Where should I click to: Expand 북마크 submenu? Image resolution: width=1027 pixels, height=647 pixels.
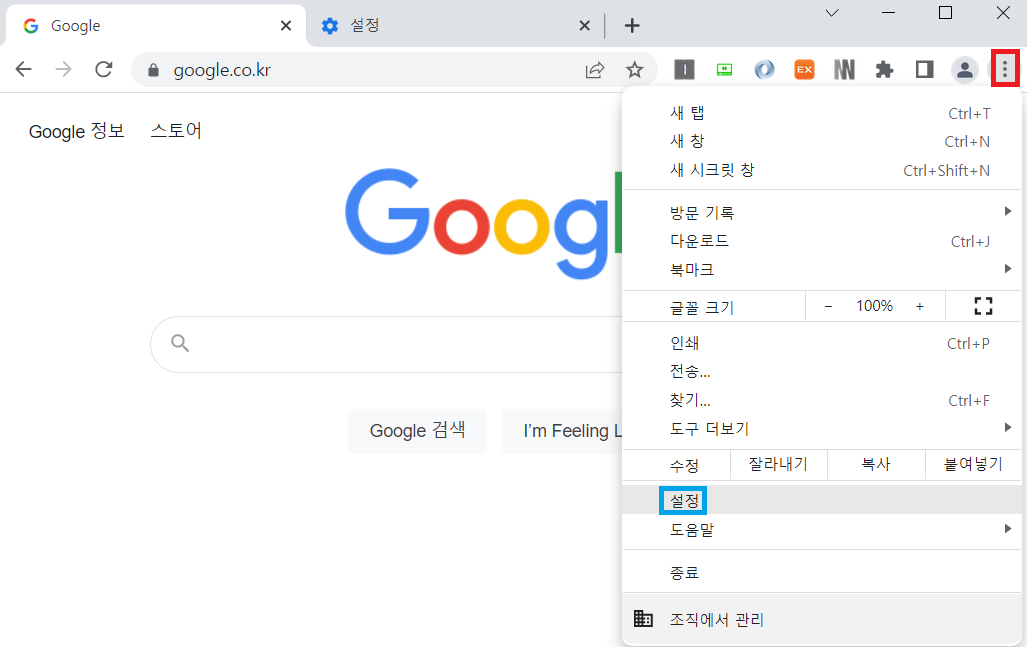click(822, 269)
